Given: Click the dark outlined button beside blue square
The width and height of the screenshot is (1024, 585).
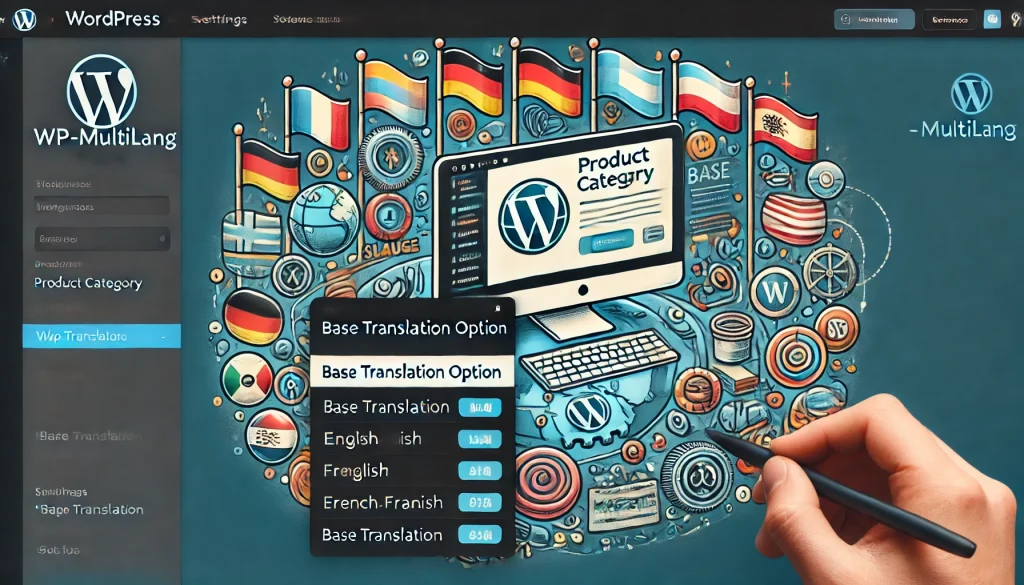Looking at the screenshot, I should (950, 20).
